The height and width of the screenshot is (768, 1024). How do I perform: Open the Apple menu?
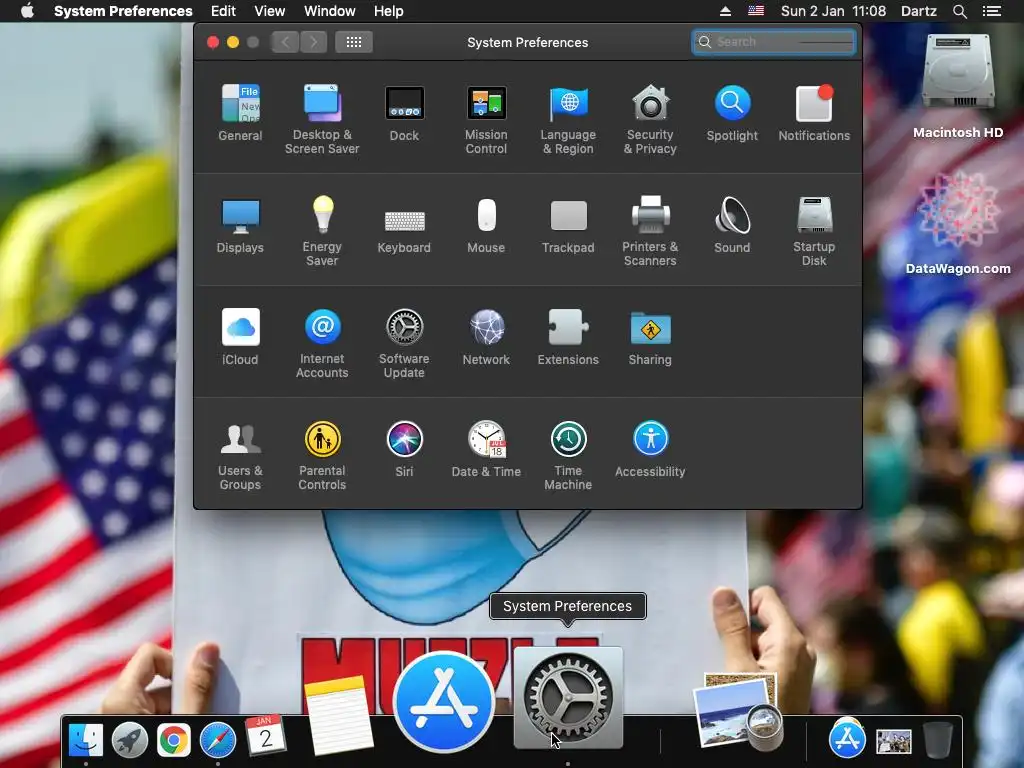click(x=27, y=11)
